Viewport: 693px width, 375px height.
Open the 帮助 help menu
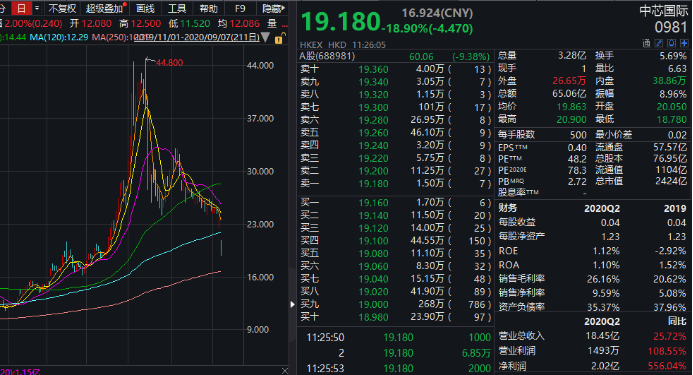[208, 8]
